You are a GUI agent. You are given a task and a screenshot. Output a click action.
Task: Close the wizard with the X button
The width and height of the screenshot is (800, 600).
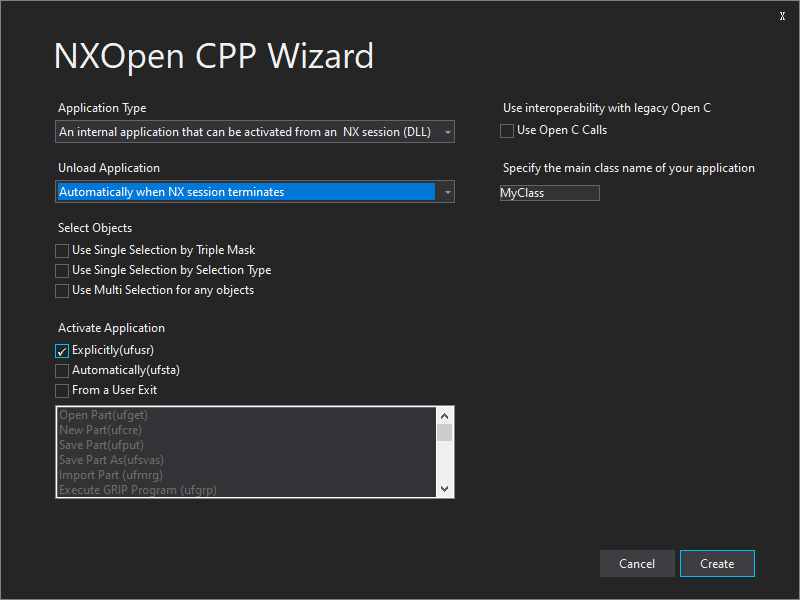tap(782, 16)
